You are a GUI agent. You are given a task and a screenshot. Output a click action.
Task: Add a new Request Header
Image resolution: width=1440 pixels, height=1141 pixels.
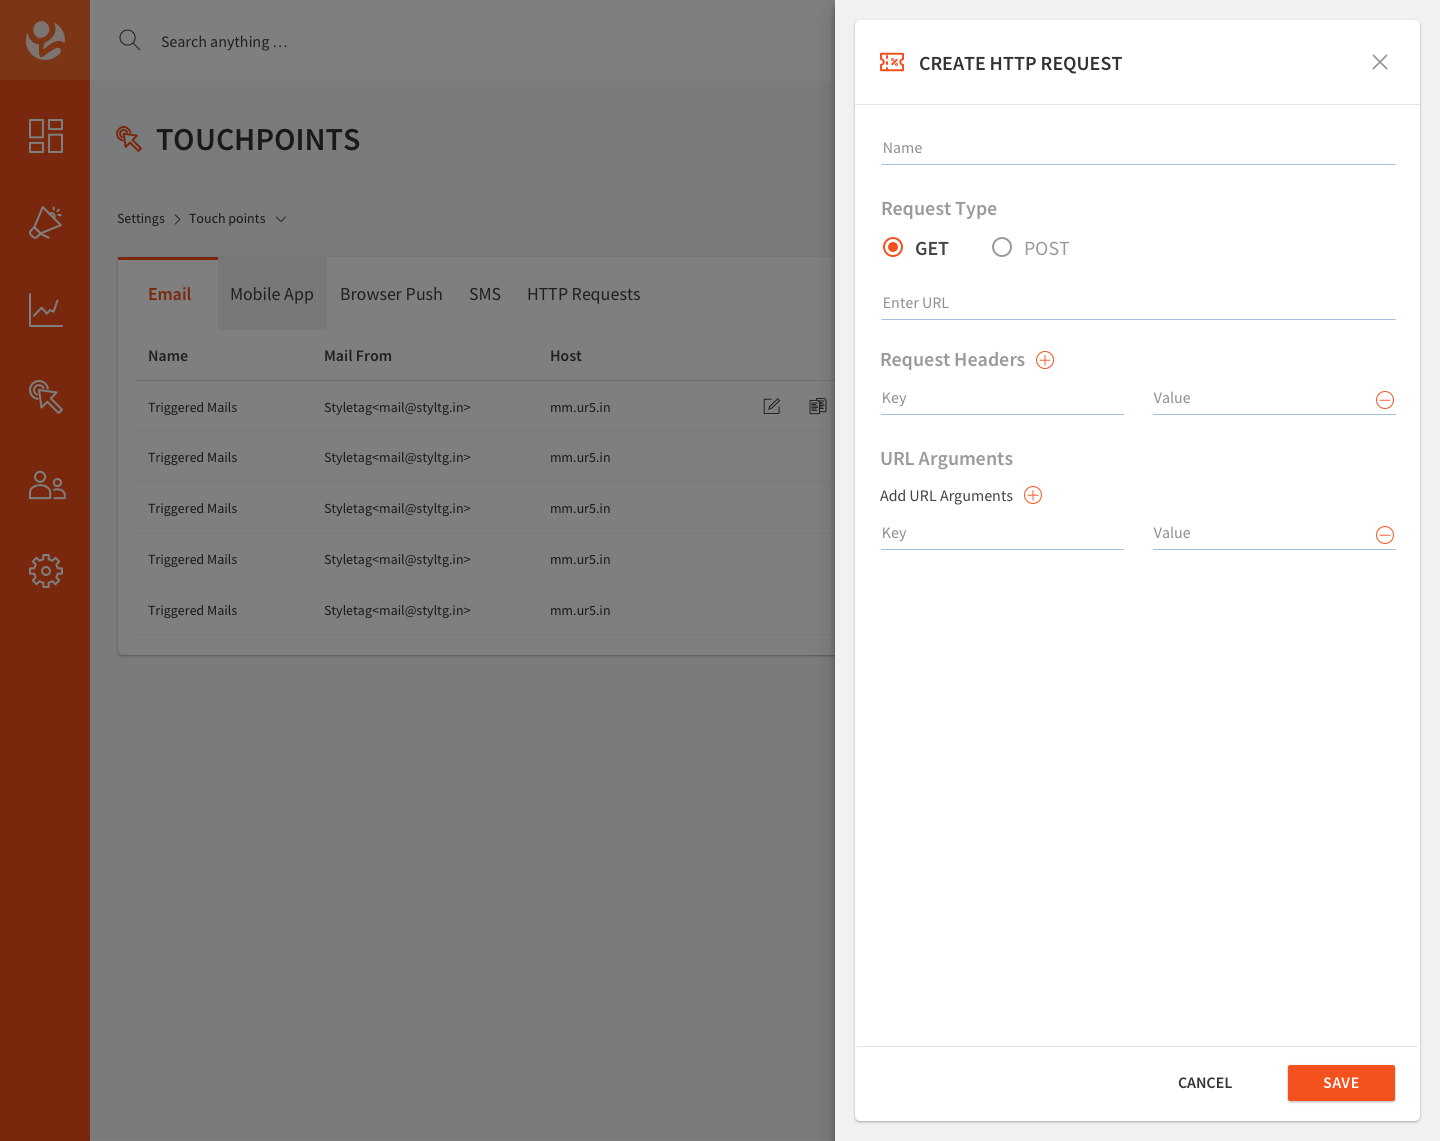pyautogui.click(x=1044, y=359)
